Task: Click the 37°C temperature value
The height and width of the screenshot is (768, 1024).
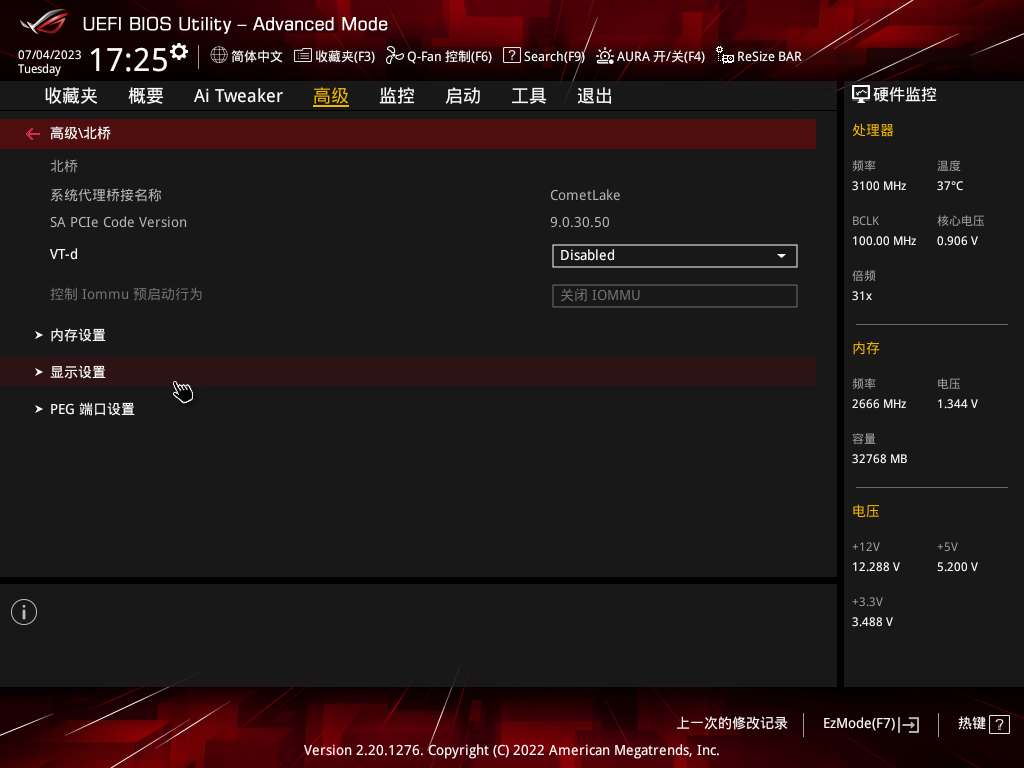Action: click(950, 186)
